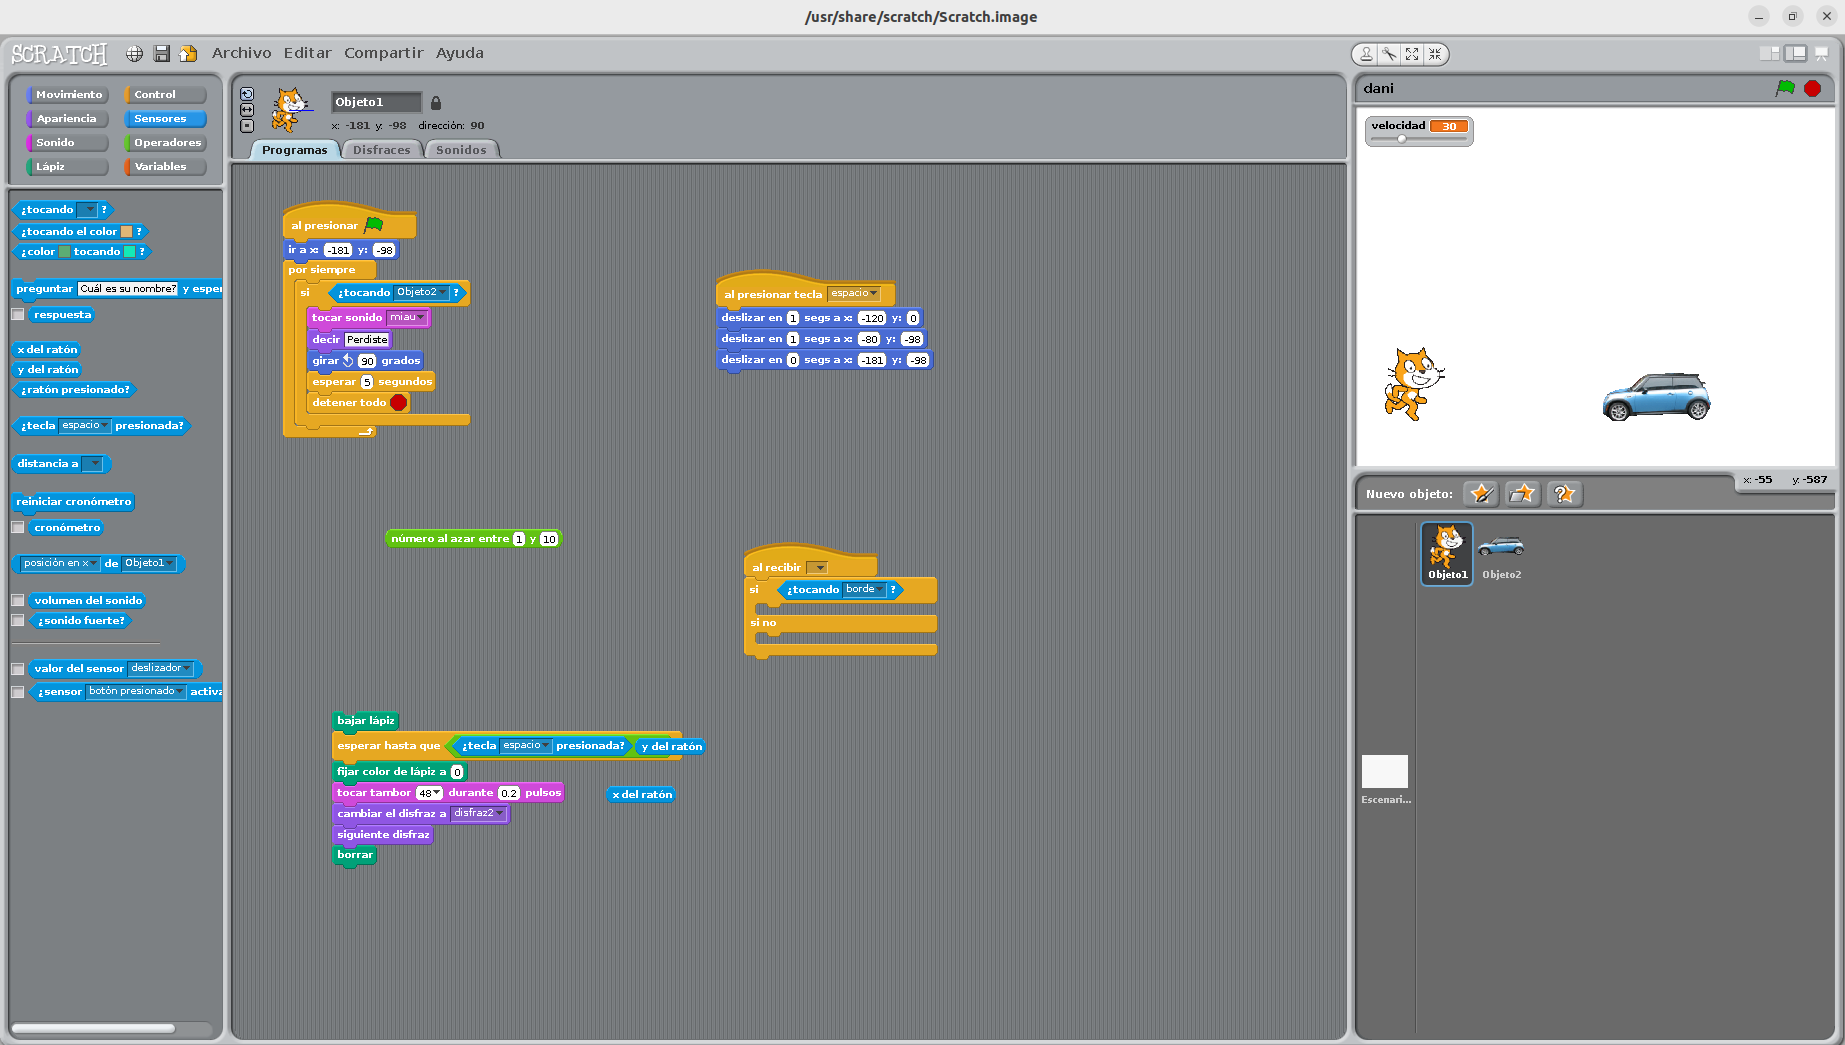The height and width of the screenshot is (1045, 1845).
Task: Click the green flag start icon
Action: click(1785, 88)
